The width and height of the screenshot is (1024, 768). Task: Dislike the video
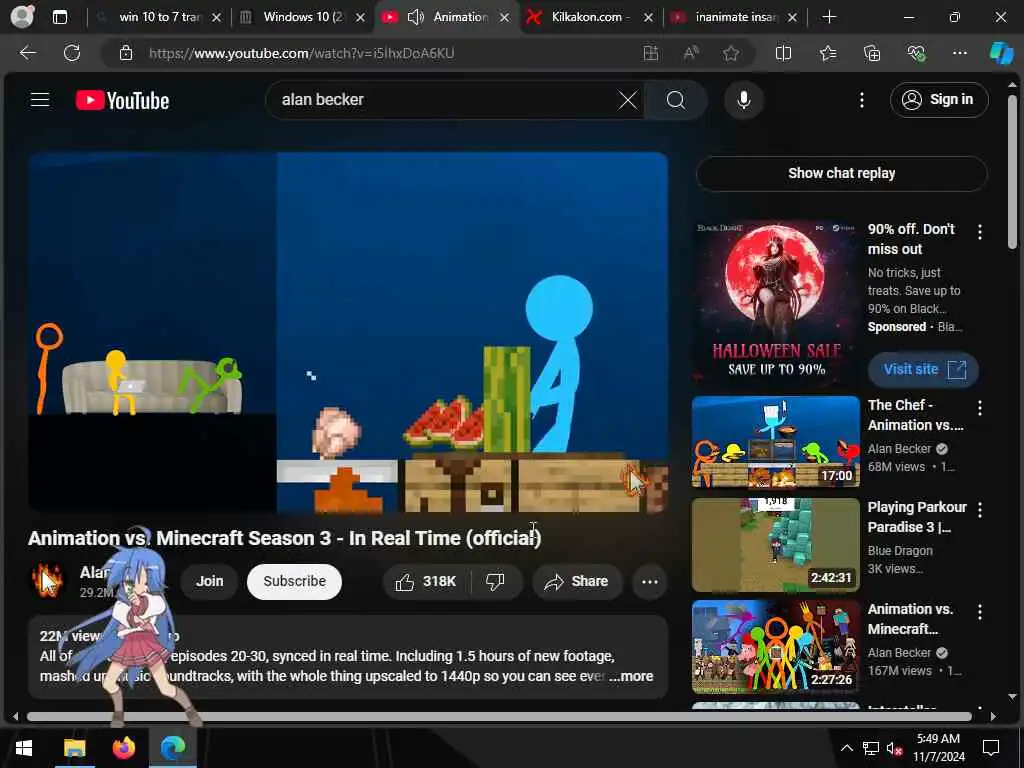[496, 581]
